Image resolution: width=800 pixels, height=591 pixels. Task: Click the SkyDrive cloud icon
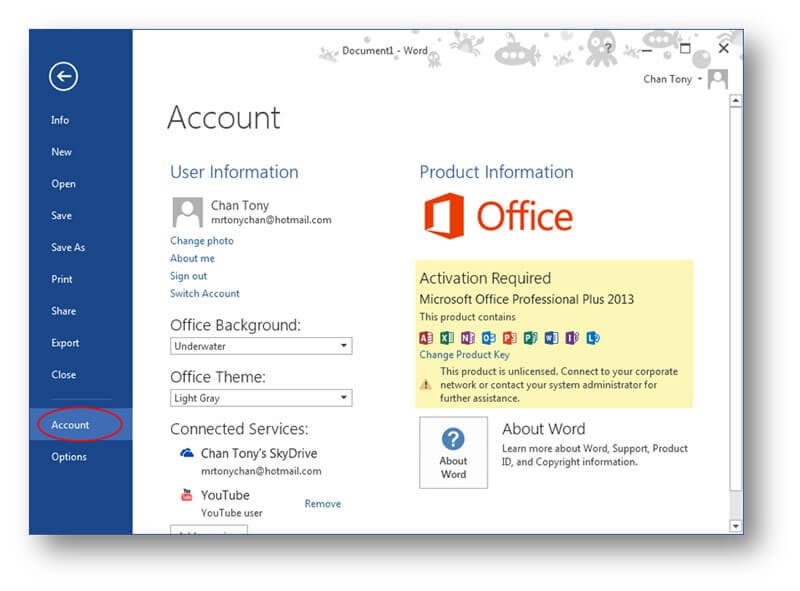[x=187, y=453]
